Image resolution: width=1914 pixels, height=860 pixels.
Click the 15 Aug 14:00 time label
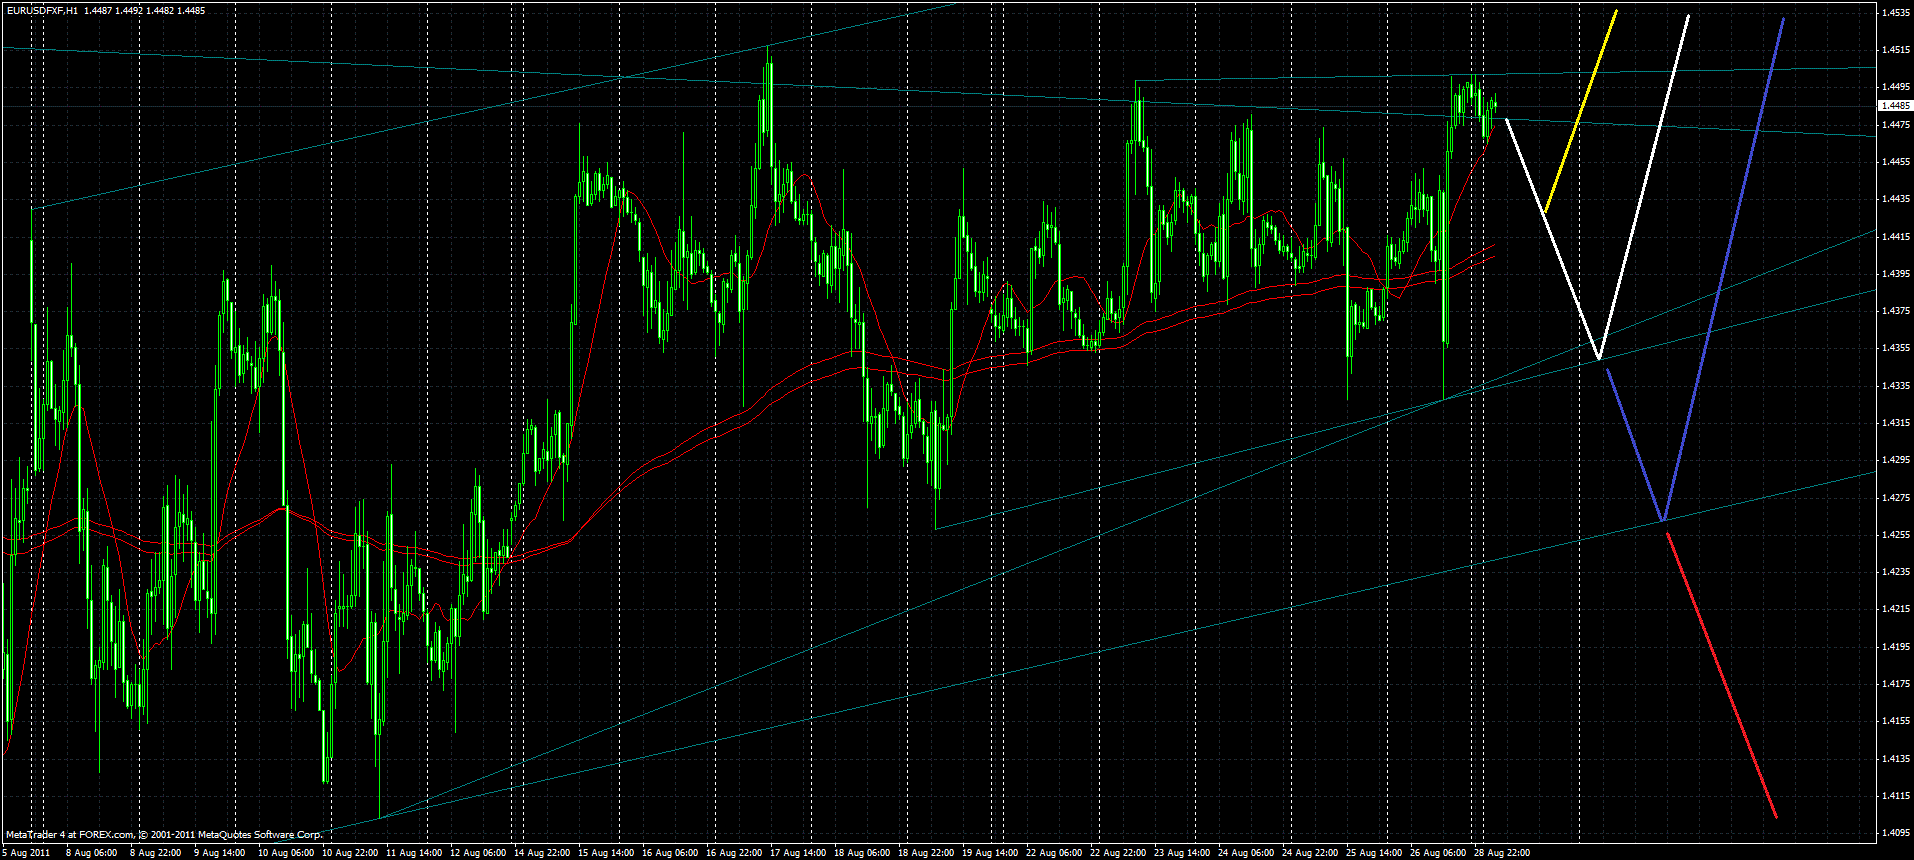(x=606, y=853)
